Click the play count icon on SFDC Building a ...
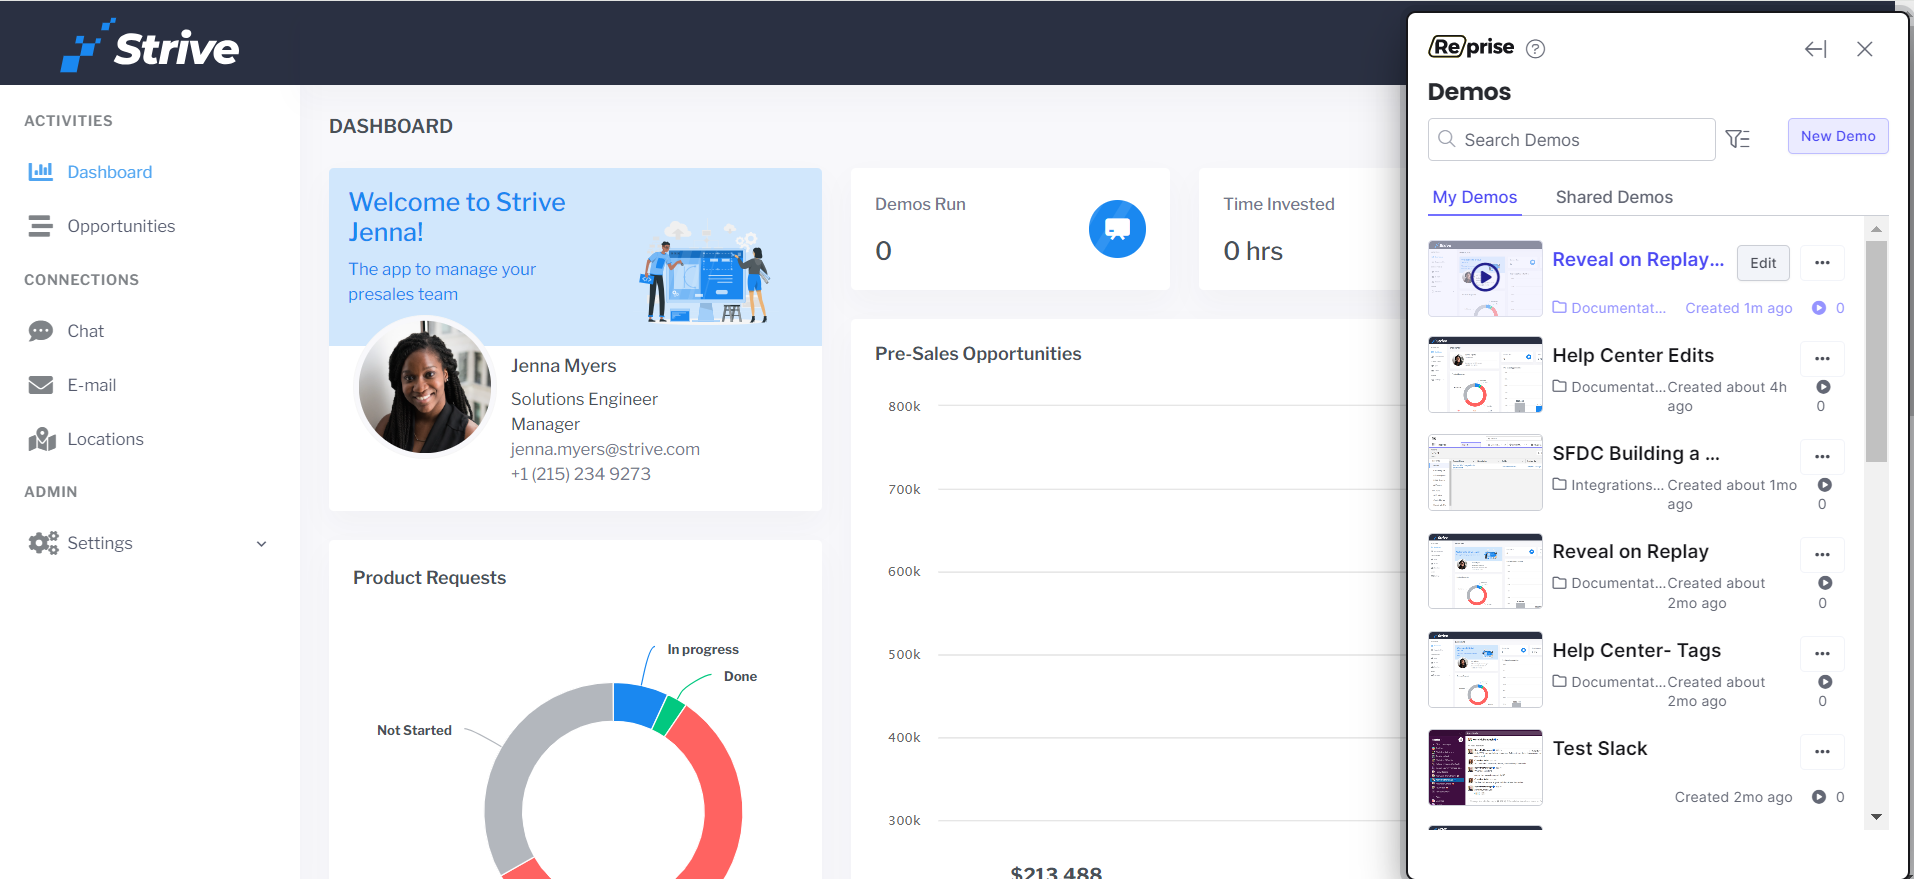The image size is (1914, 879). click(x=1824, y=485)
